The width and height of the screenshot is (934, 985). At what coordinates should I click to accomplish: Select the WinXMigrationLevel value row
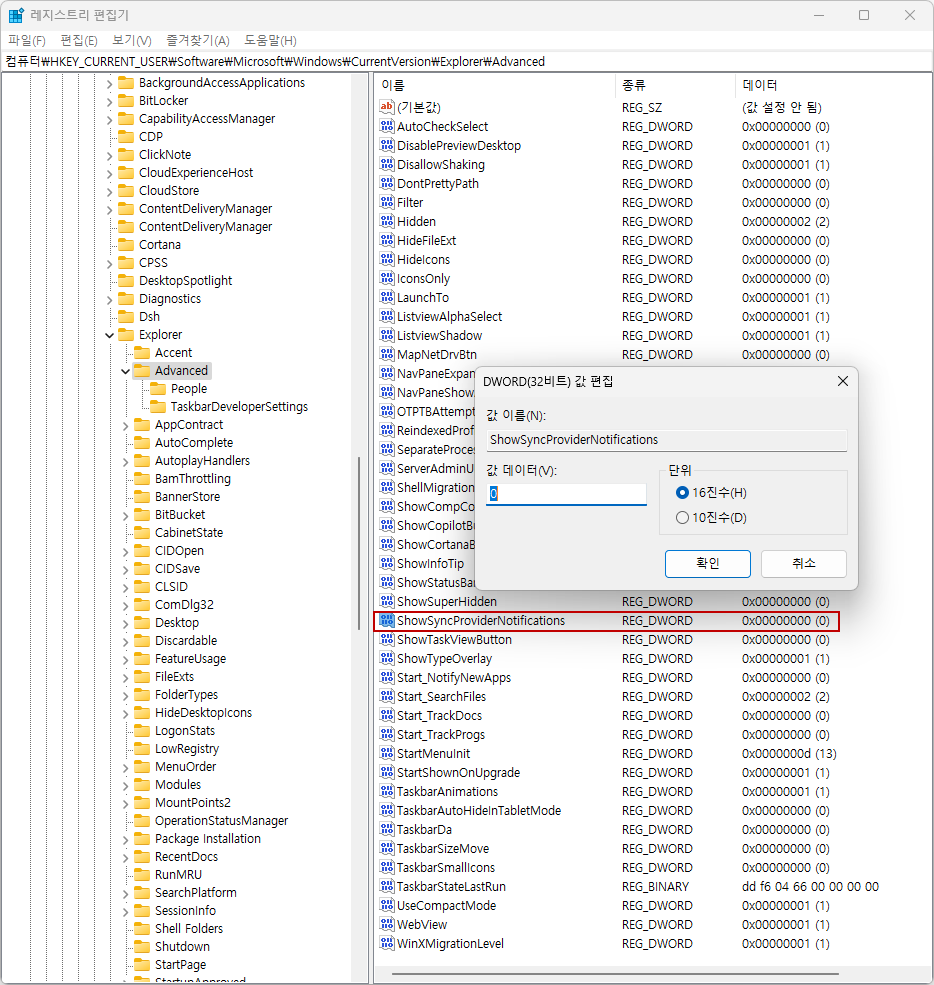[607, 944]
